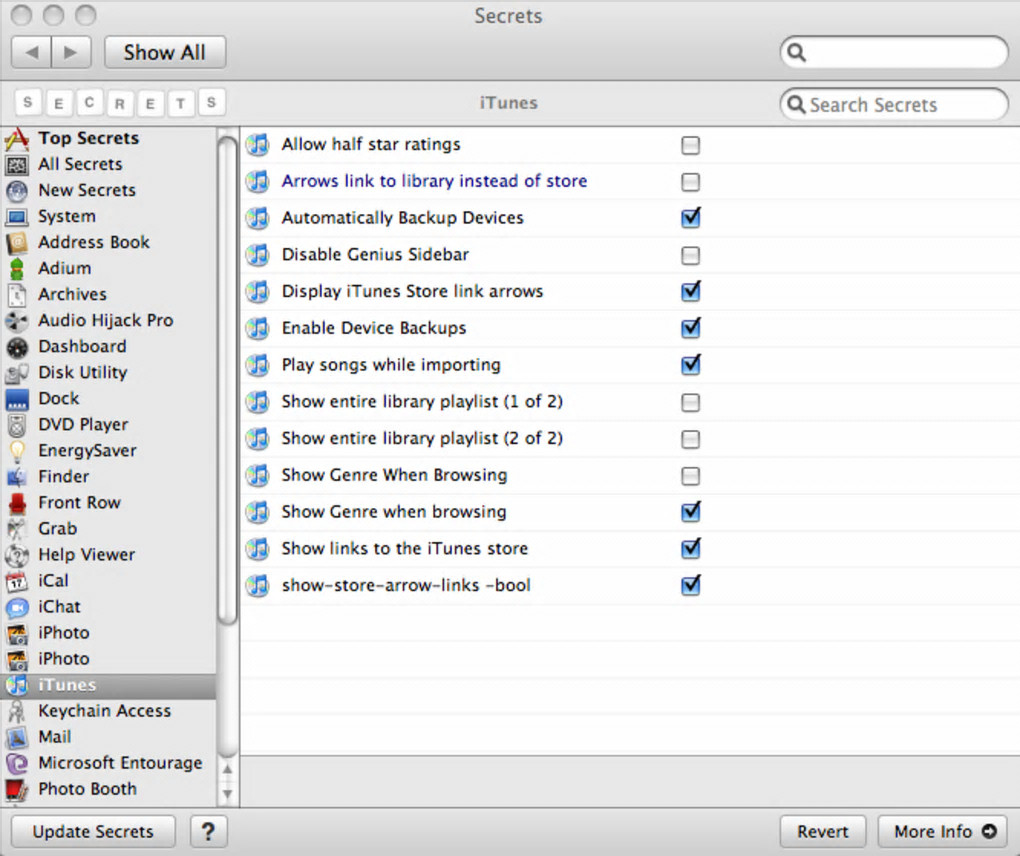The width and height of the screenshot is (1020, 856).
Task: Click the Search Secrets field
Action: click(894, 105)
